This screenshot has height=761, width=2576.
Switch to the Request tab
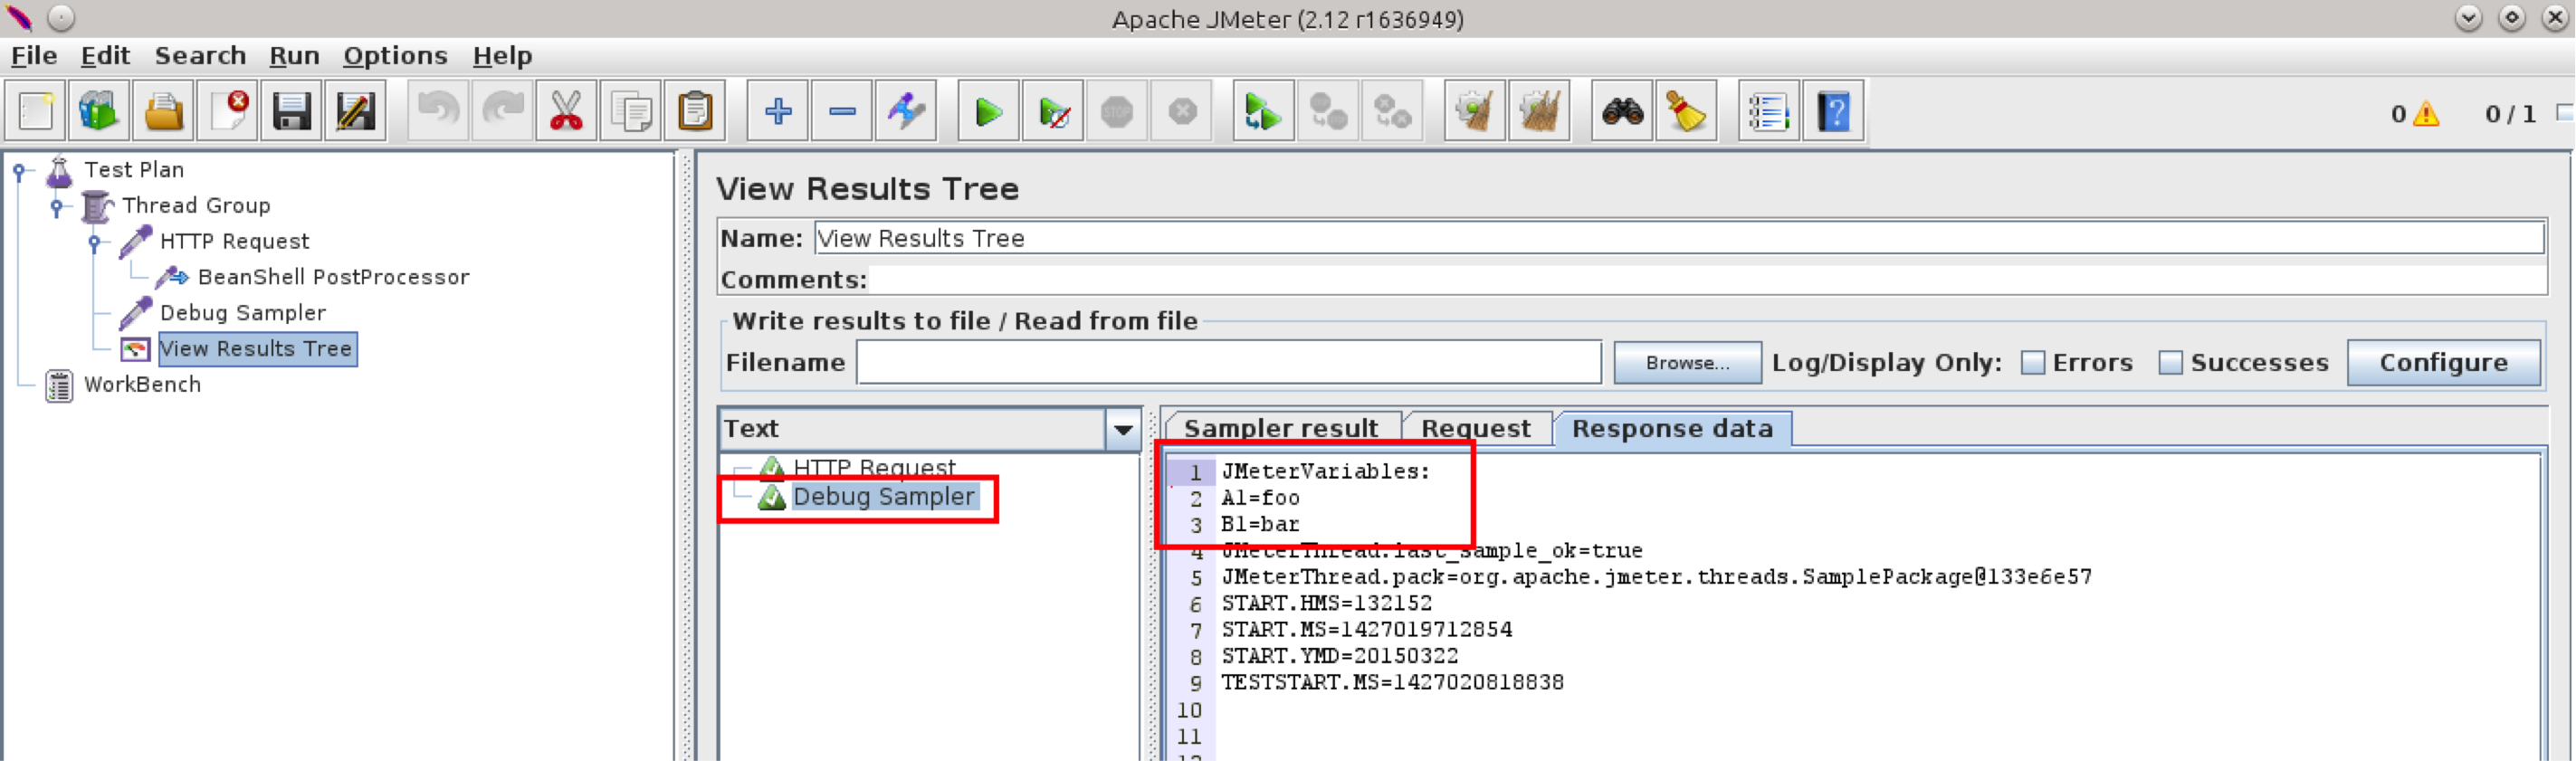(x=1476, y=429)
